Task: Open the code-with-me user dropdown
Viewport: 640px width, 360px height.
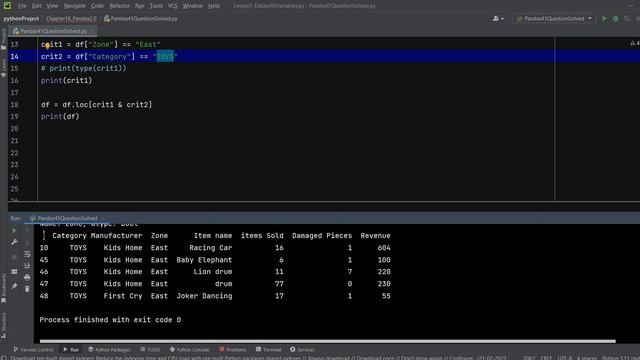Action: (498, 19)
